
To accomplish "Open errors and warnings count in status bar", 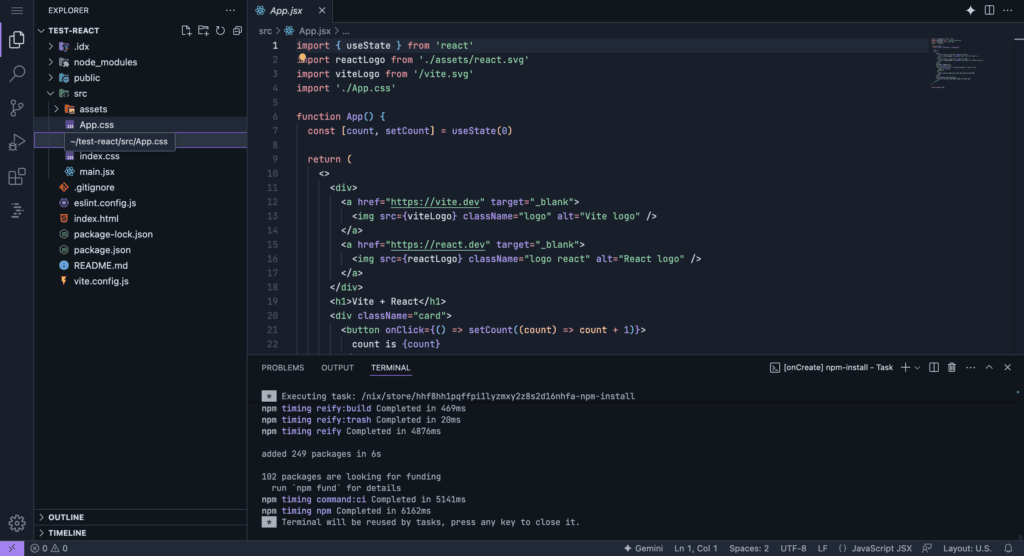I will pyautogui.click(x=49, y=549).
